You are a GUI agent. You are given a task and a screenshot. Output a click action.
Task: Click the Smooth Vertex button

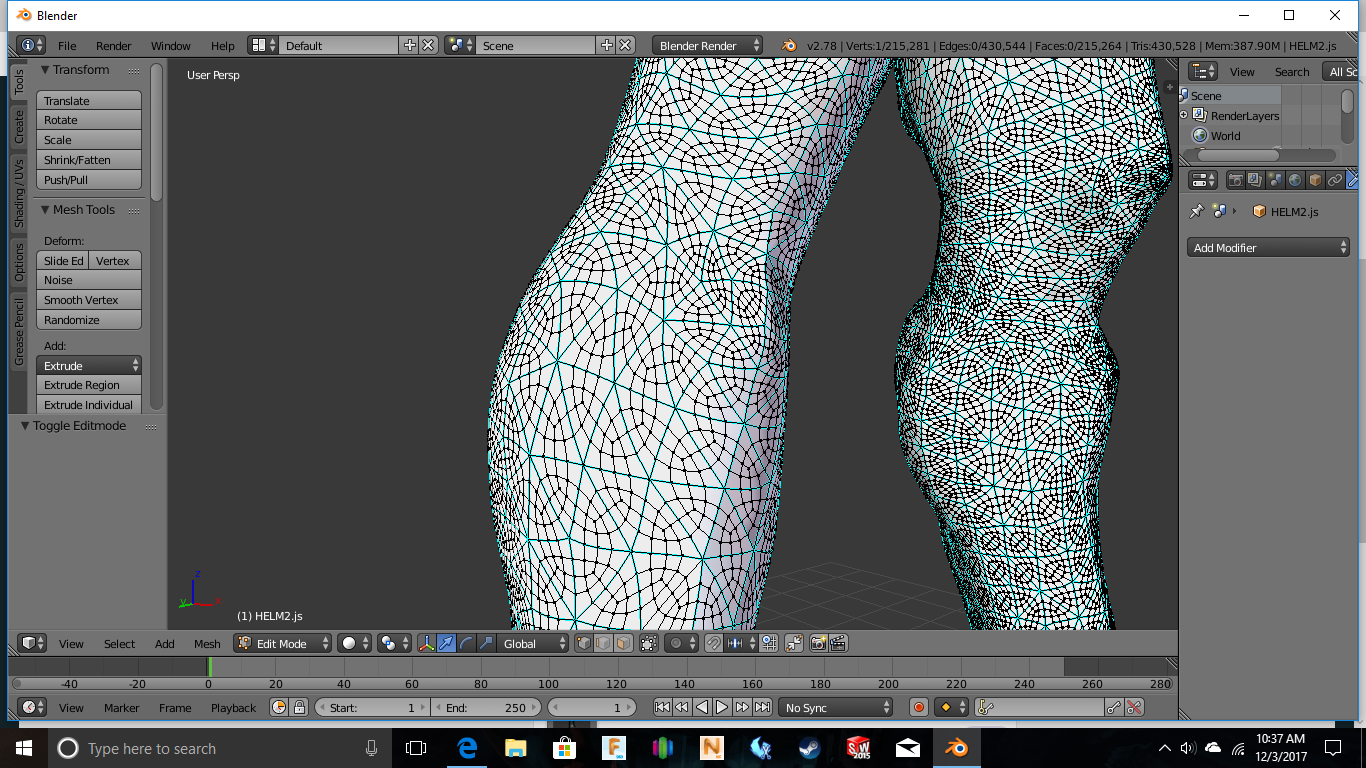click(x=89, y=299)
